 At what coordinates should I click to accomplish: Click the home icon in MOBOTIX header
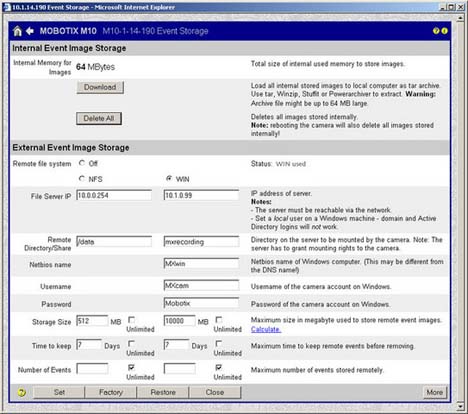[x=17, y=31]
